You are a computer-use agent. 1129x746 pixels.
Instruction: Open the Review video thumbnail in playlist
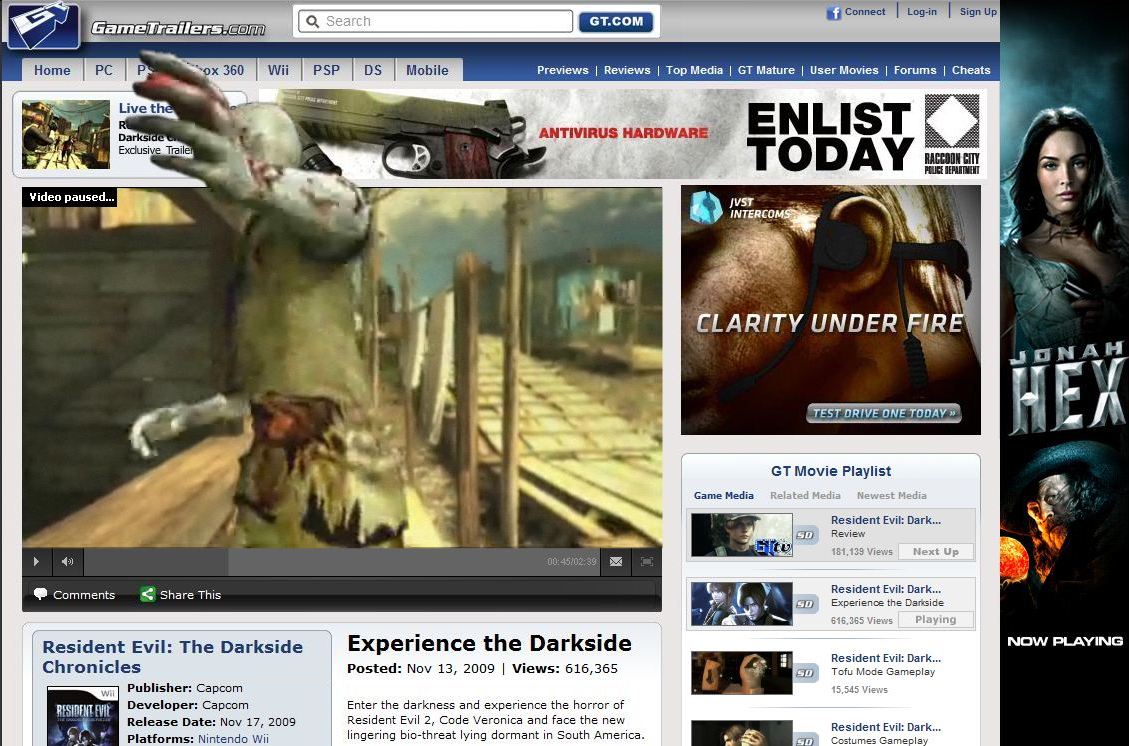742,535
